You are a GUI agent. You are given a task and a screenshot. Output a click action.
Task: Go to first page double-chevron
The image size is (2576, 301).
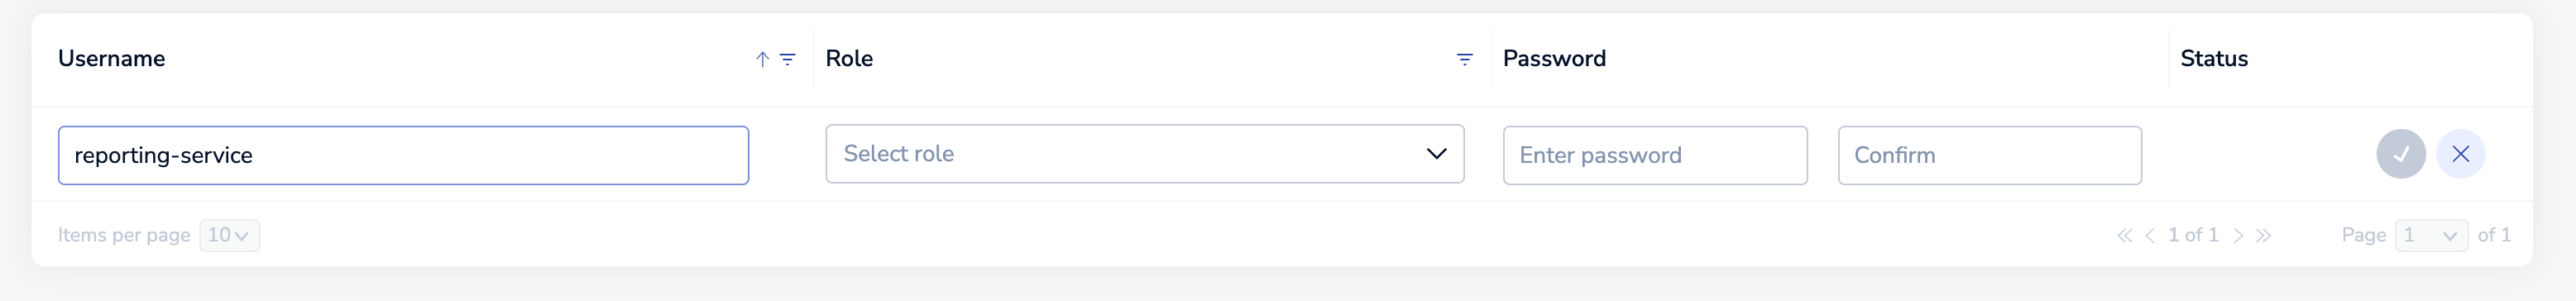(x=2124, y=236)
